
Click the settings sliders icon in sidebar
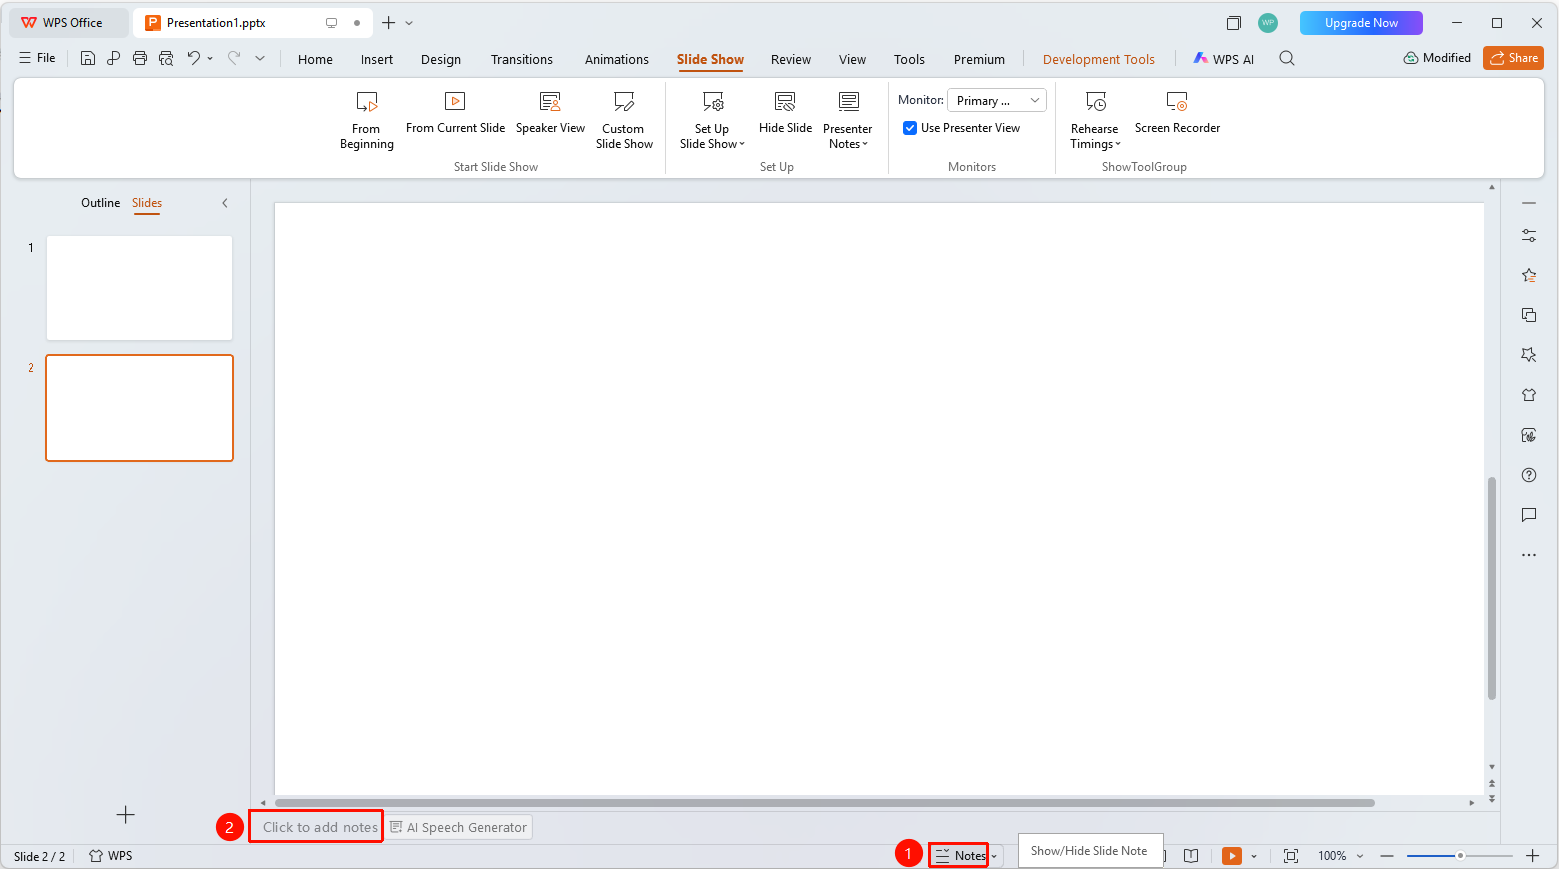pos(1529,235)
